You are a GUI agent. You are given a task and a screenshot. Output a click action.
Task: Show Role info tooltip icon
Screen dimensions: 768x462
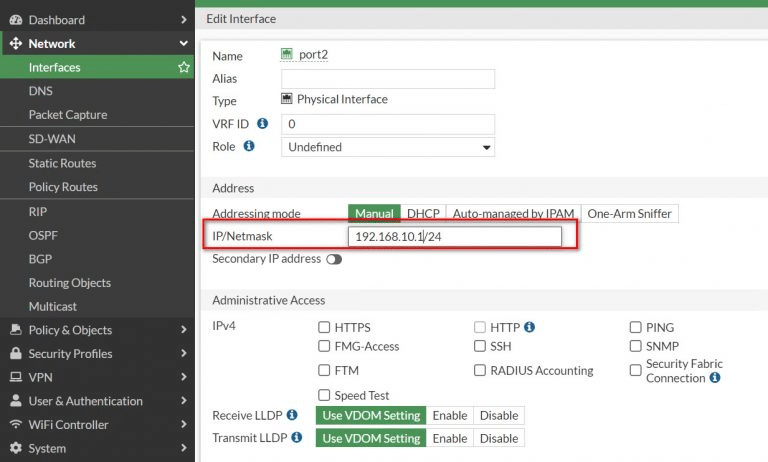(249, 146)
